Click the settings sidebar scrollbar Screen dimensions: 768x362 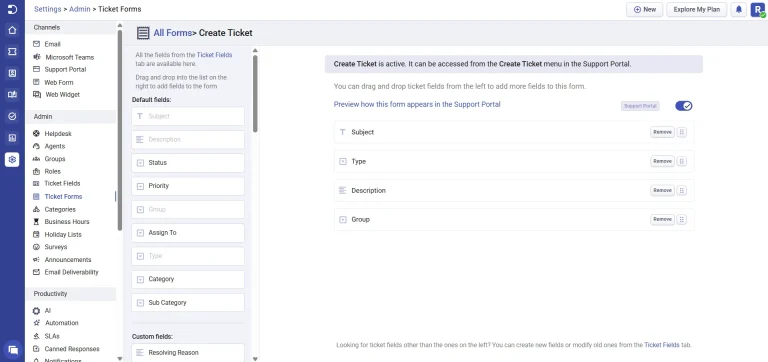tap(120, 130)
